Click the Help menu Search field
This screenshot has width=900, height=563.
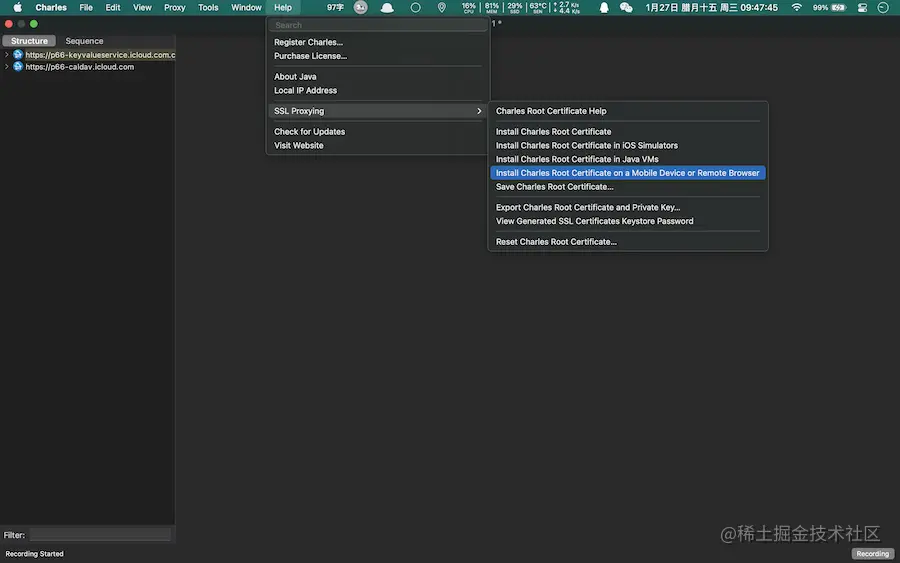tap(378, 25)
